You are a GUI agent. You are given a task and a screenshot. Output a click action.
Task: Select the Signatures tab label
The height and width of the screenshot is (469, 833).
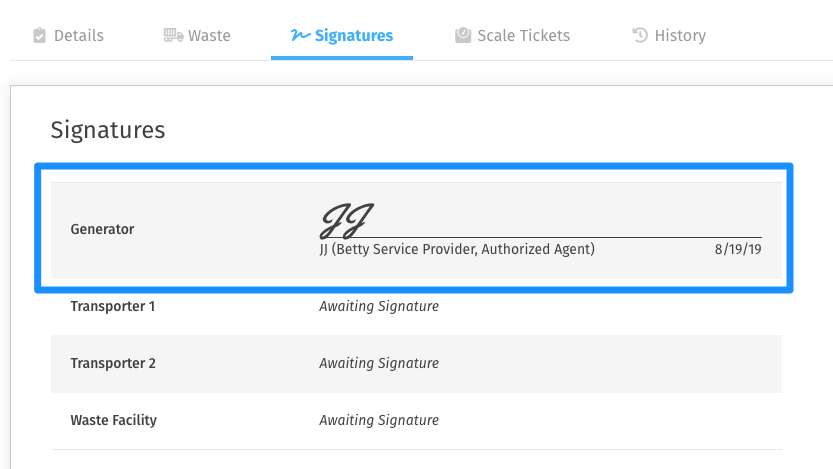[354, 36]
